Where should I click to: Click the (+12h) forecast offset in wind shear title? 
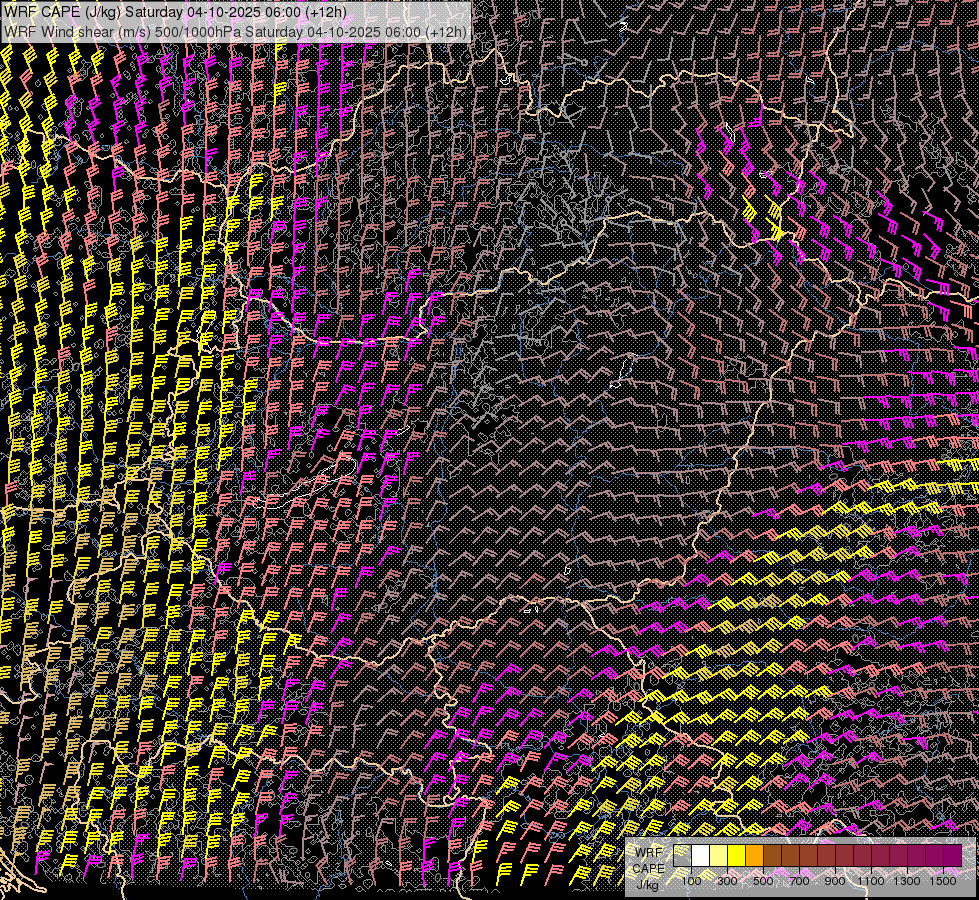point(446,32)
